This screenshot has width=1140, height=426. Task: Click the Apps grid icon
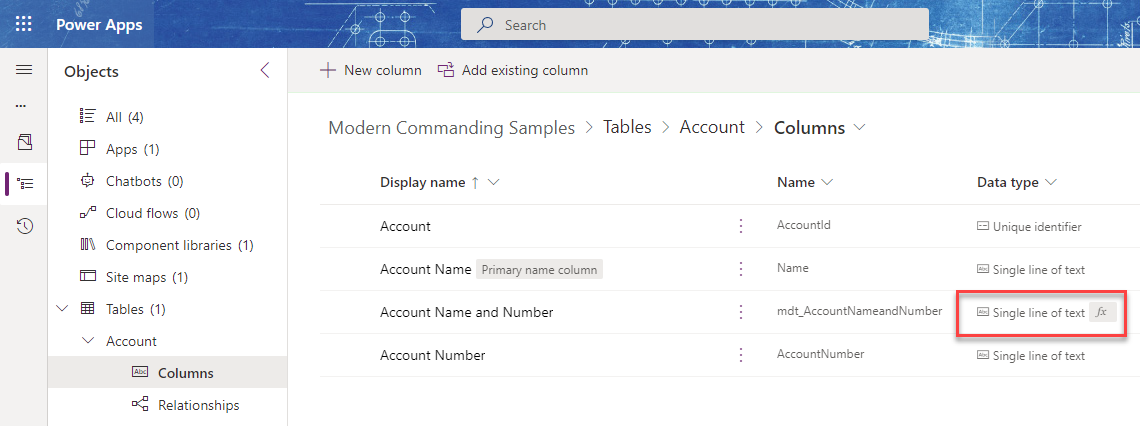click(x=87, y=148)
